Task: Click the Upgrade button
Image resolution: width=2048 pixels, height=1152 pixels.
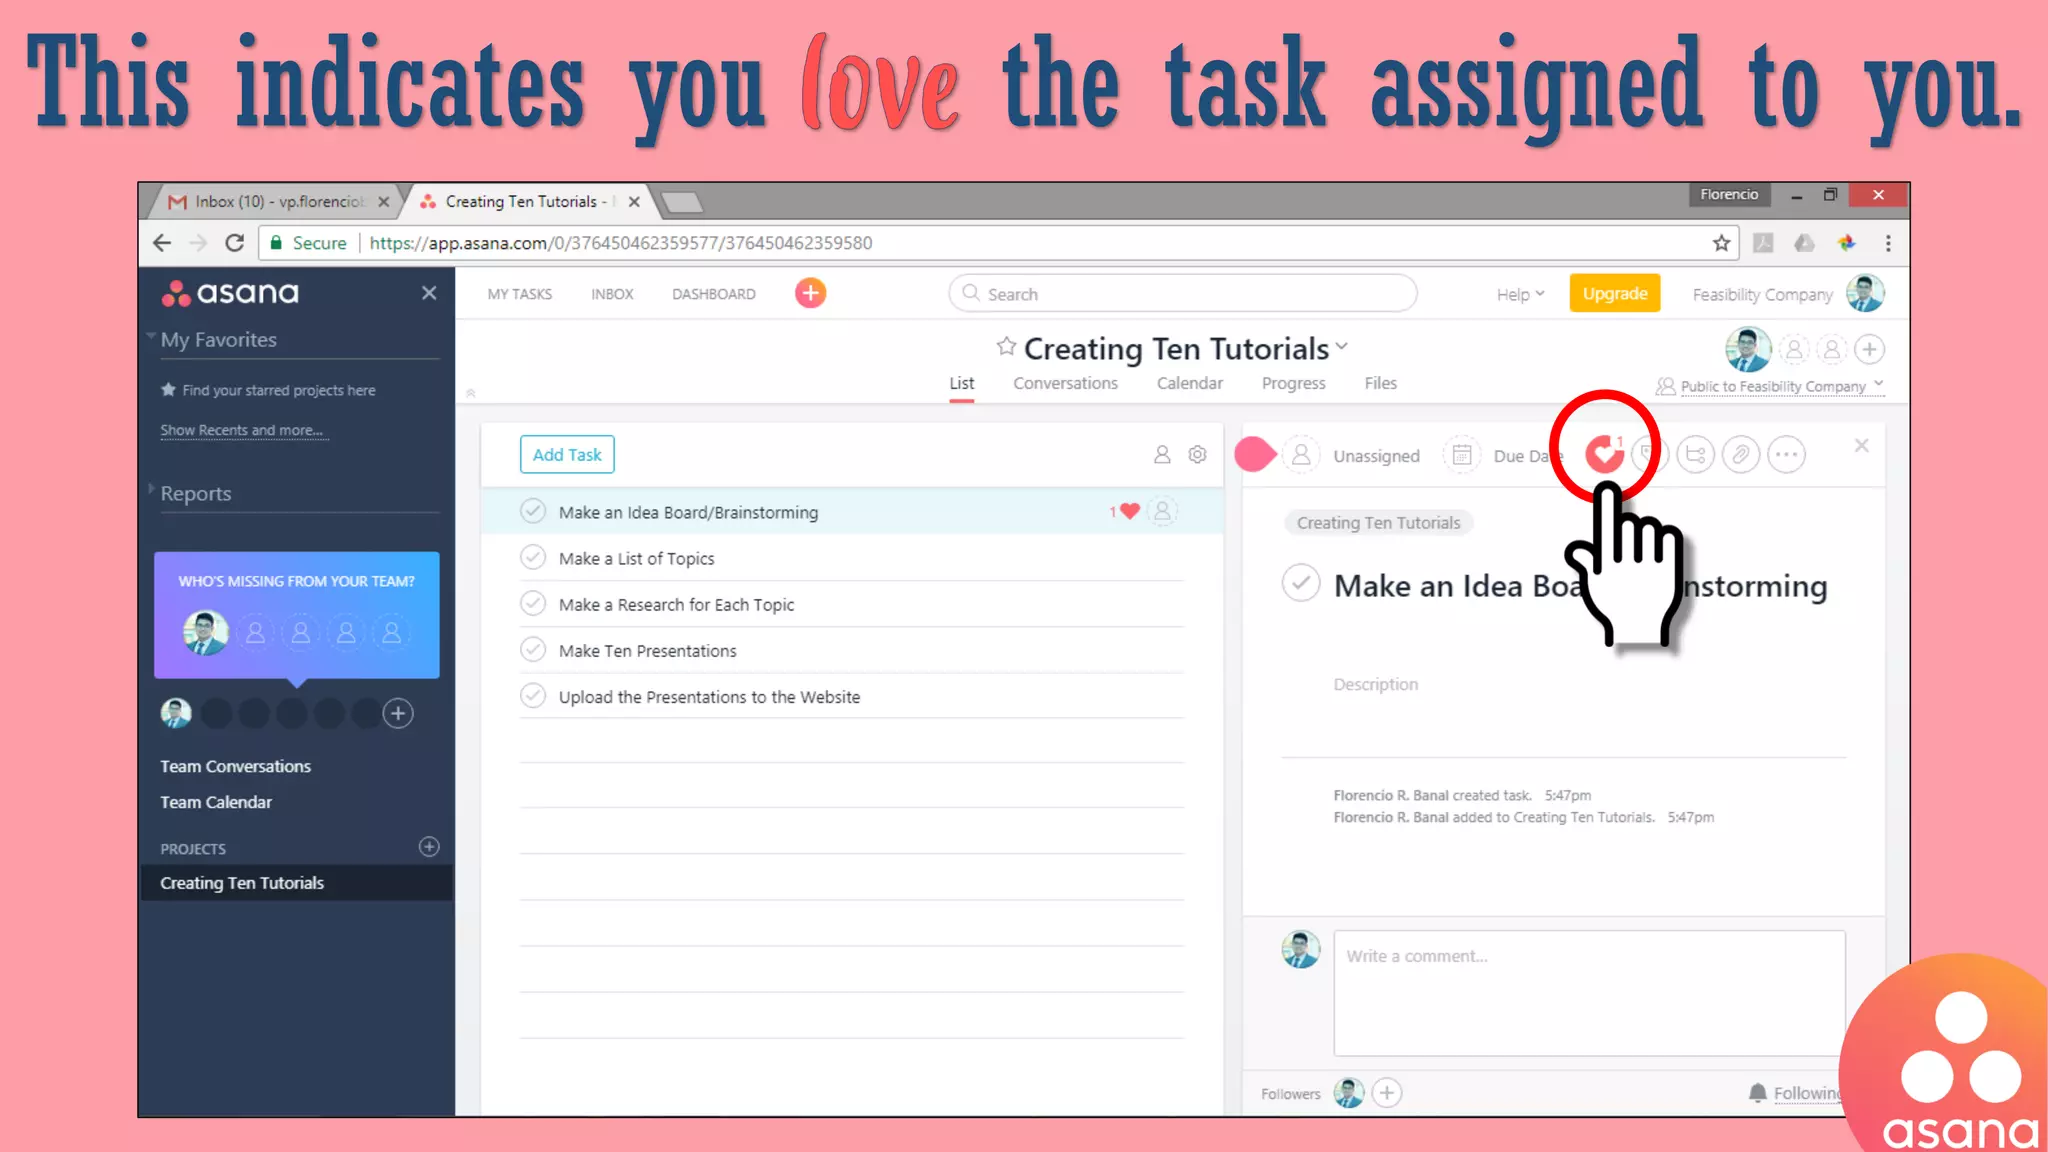Action: coord(1614,293)
